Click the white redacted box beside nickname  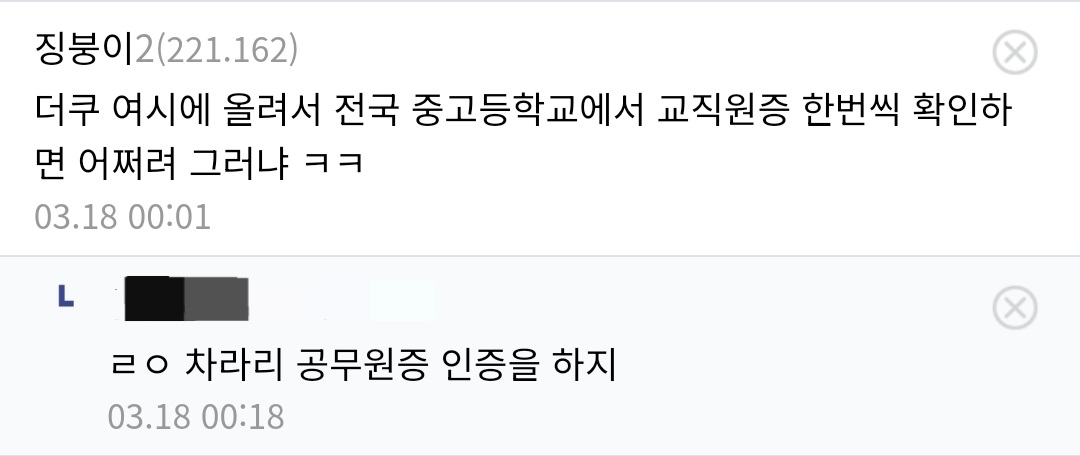point(403,300)
